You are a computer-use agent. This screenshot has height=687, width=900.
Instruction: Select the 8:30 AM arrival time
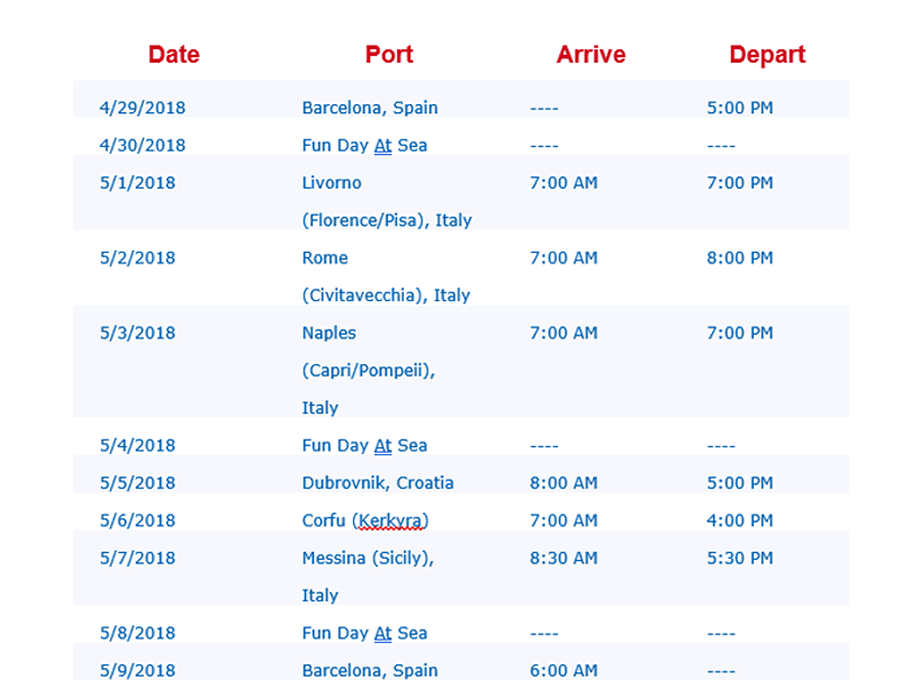point(564,558)
